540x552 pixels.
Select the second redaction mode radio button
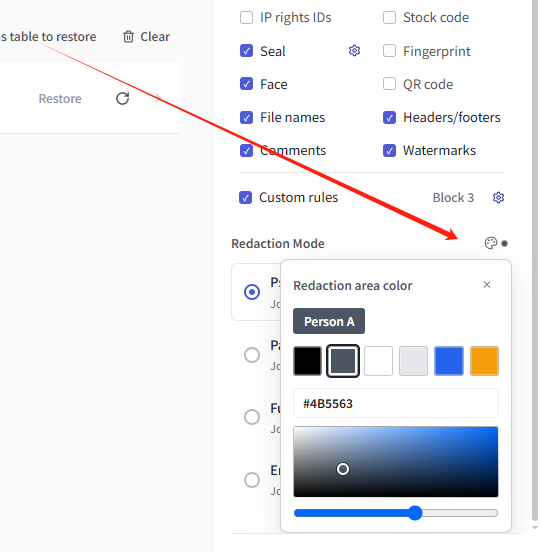point(252,355)
